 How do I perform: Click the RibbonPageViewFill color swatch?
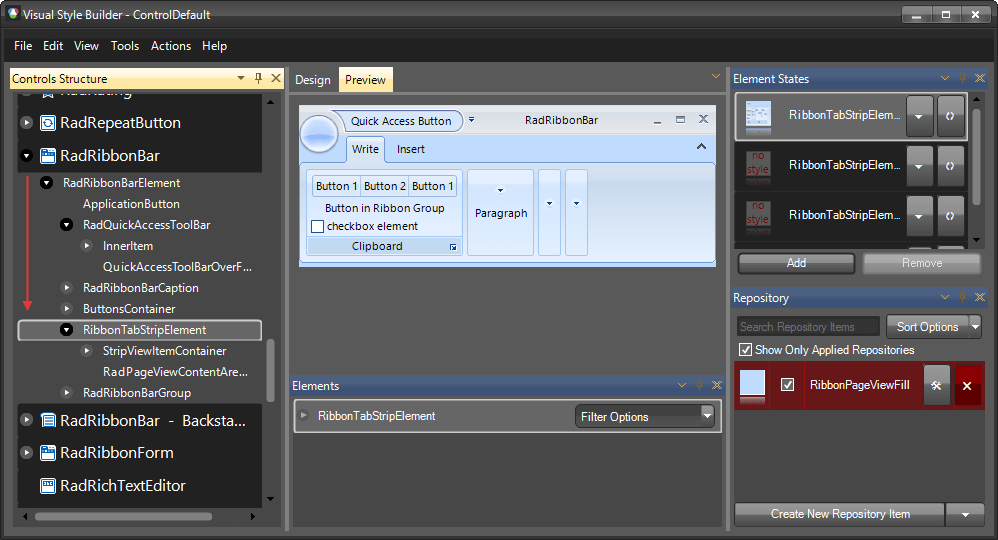pyautogui.click(x=752, y=385)
